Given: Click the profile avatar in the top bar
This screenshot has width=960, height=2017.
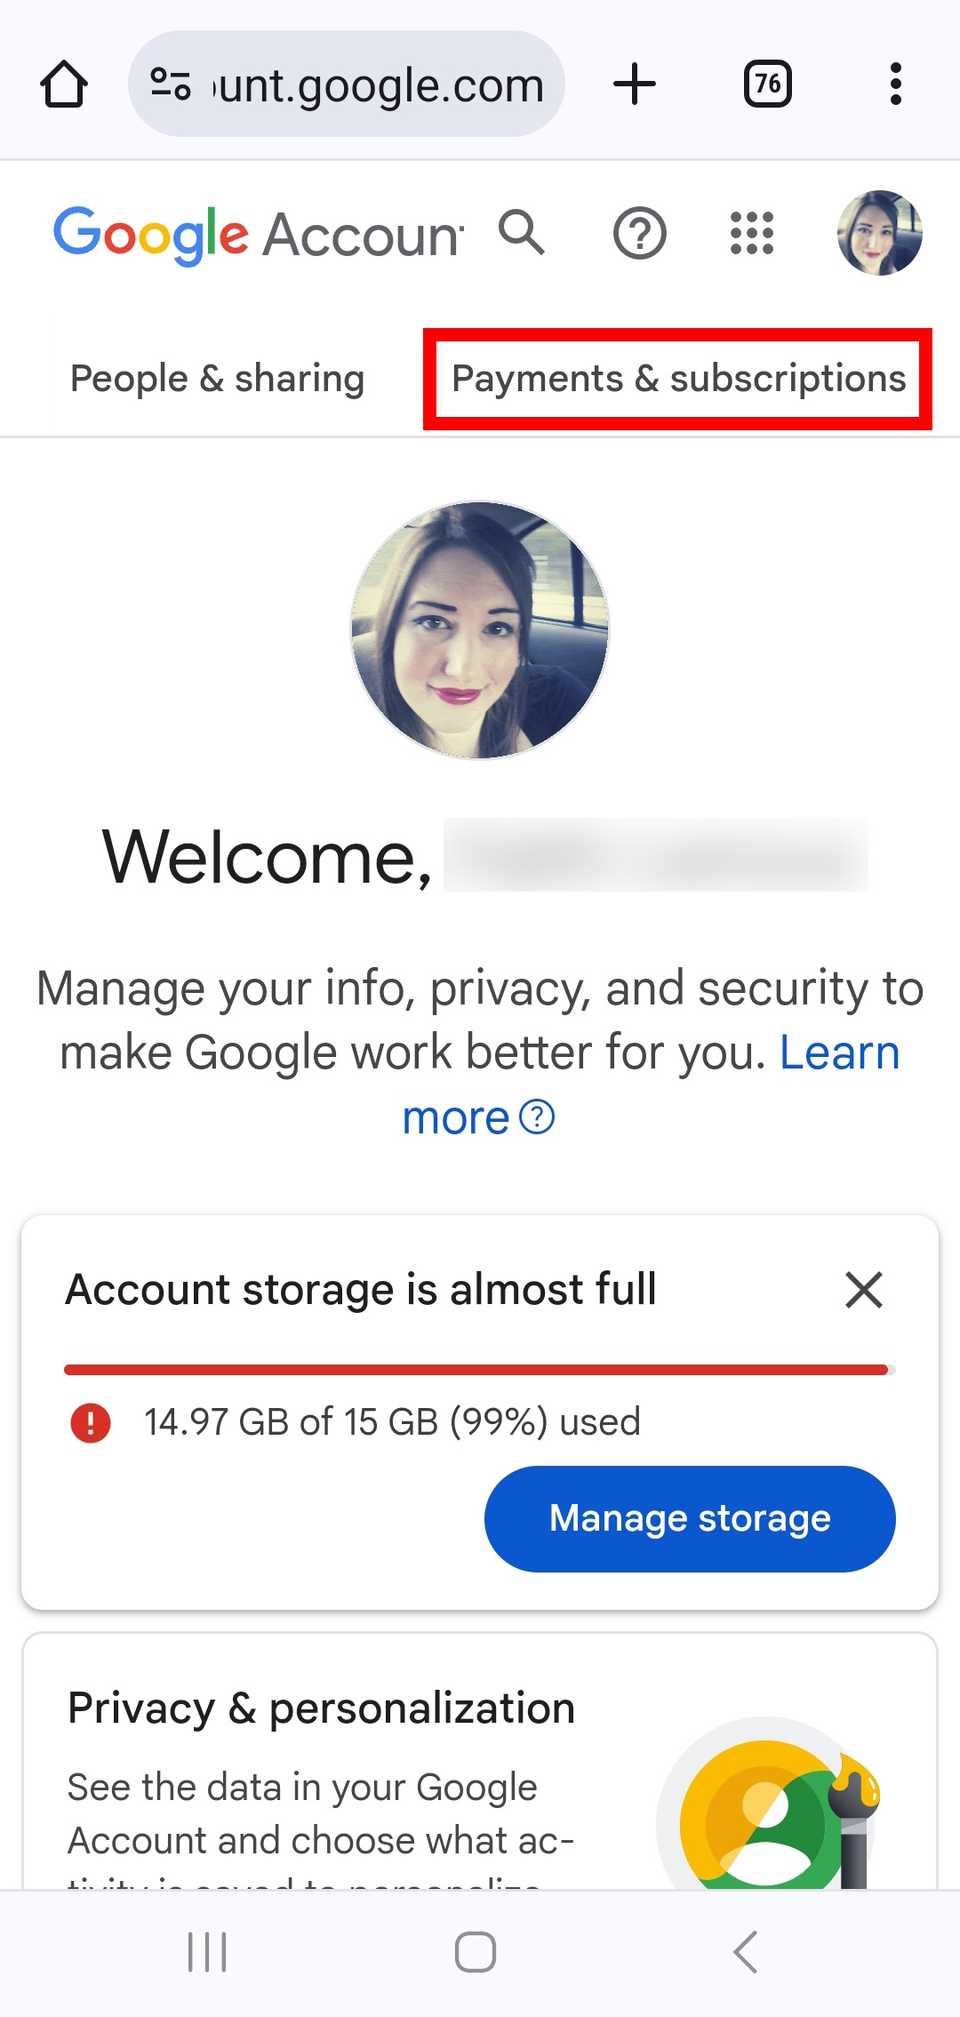Looking at the screenshot, I should (x=879, y=233).
